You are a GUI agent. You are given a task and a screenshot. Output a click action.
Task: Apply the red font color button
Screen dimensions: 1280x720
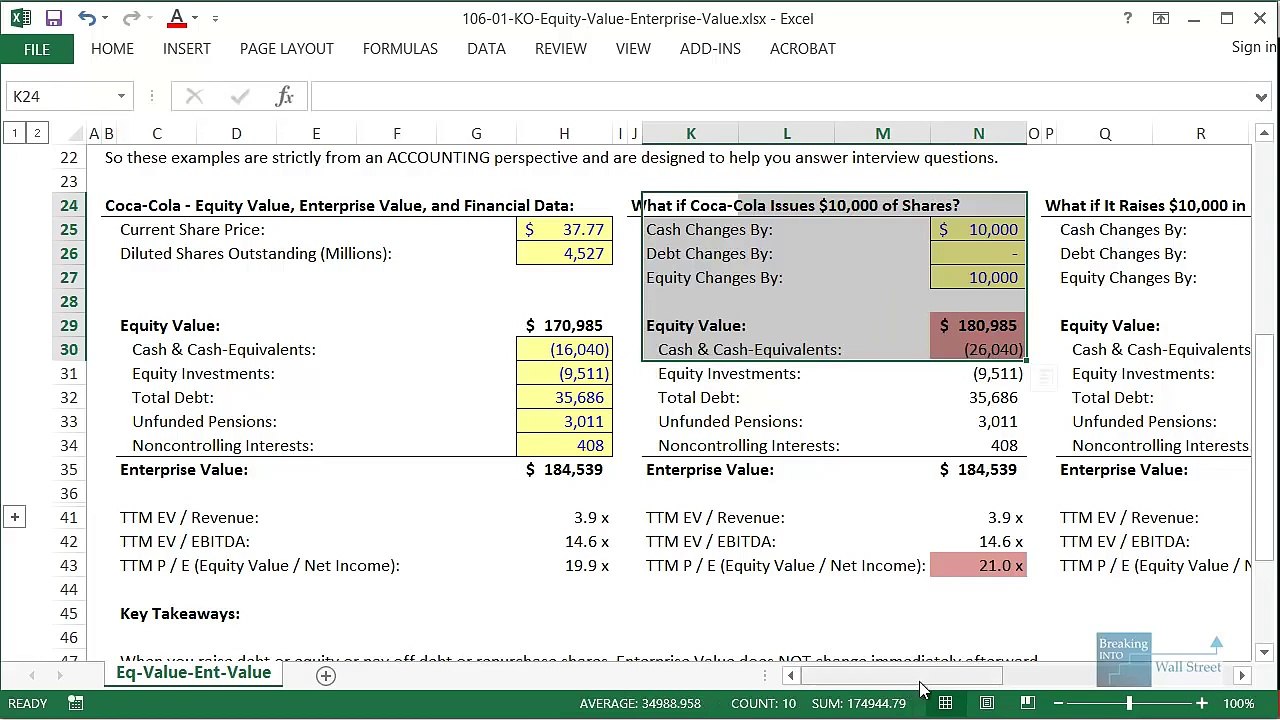pos(177,18)
